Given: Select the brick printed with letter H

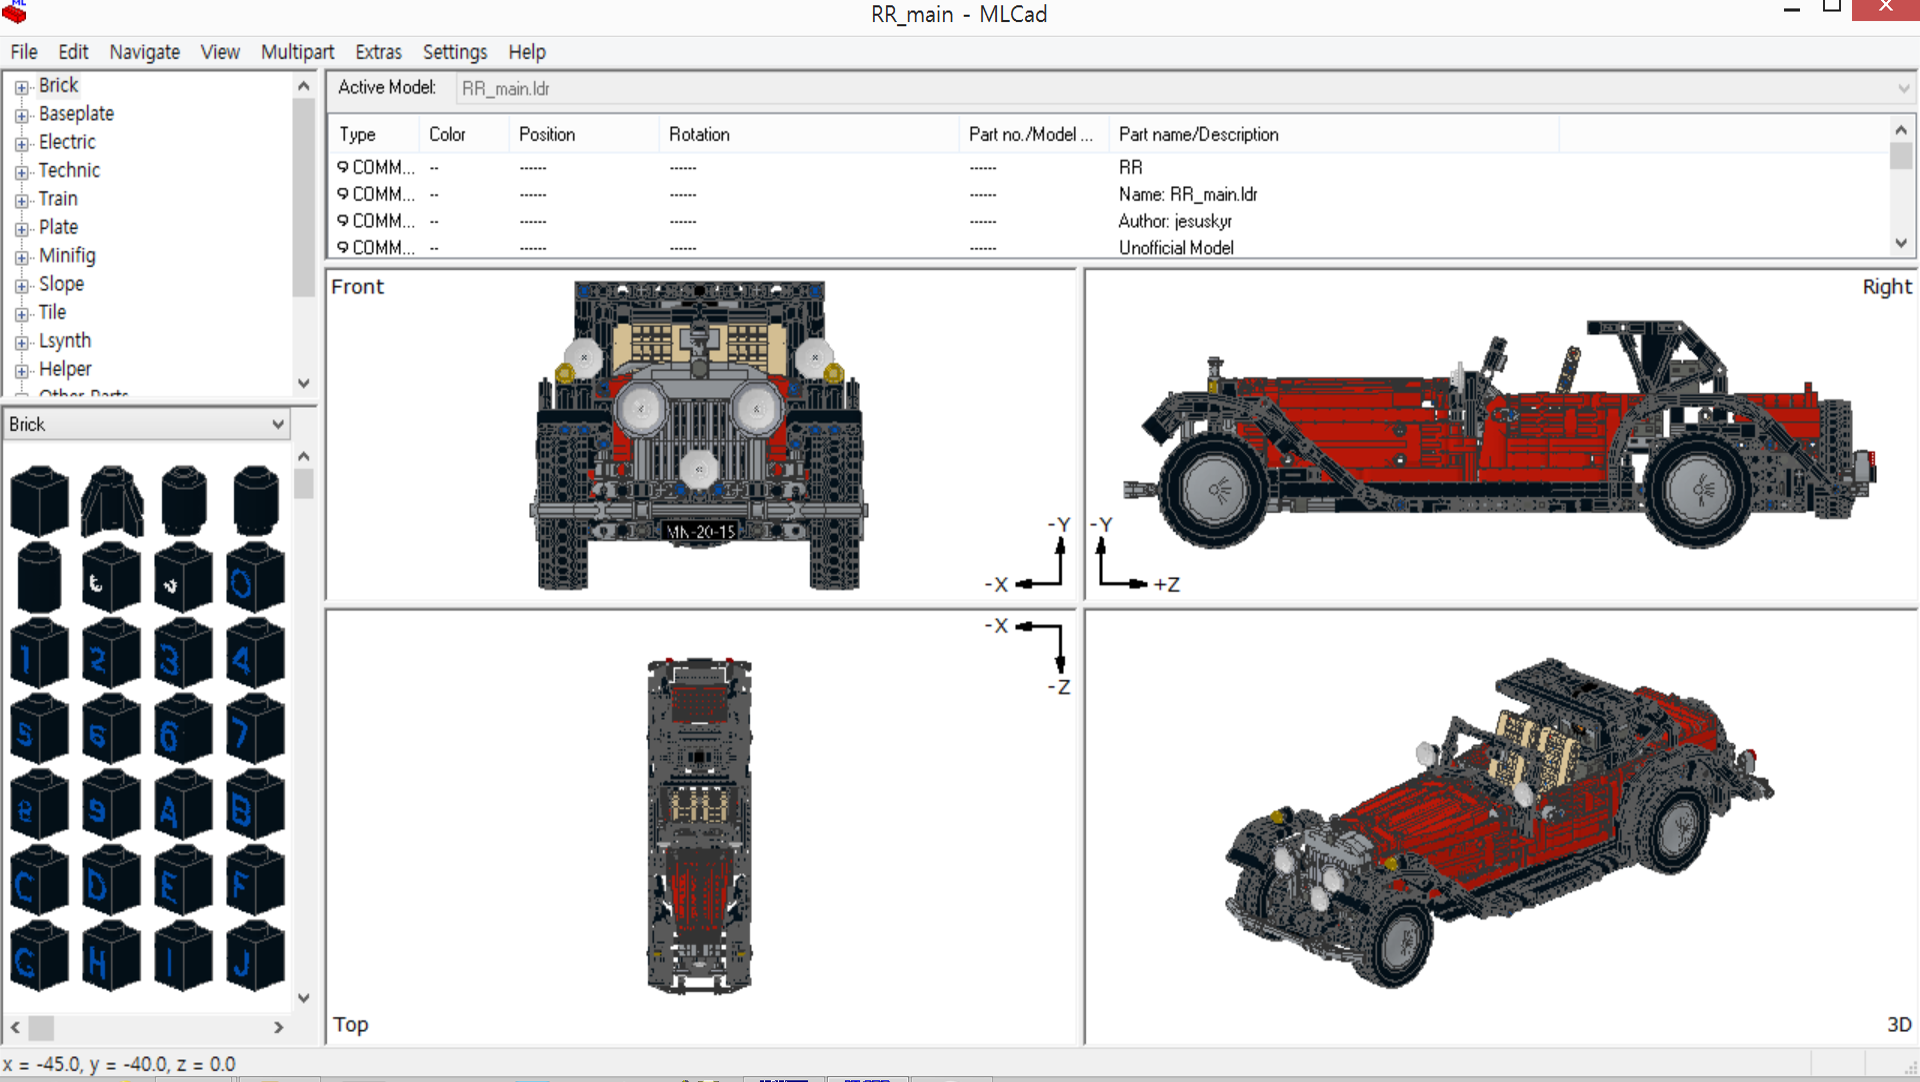Looking at the screenshot, I should [x=111, y=958].
